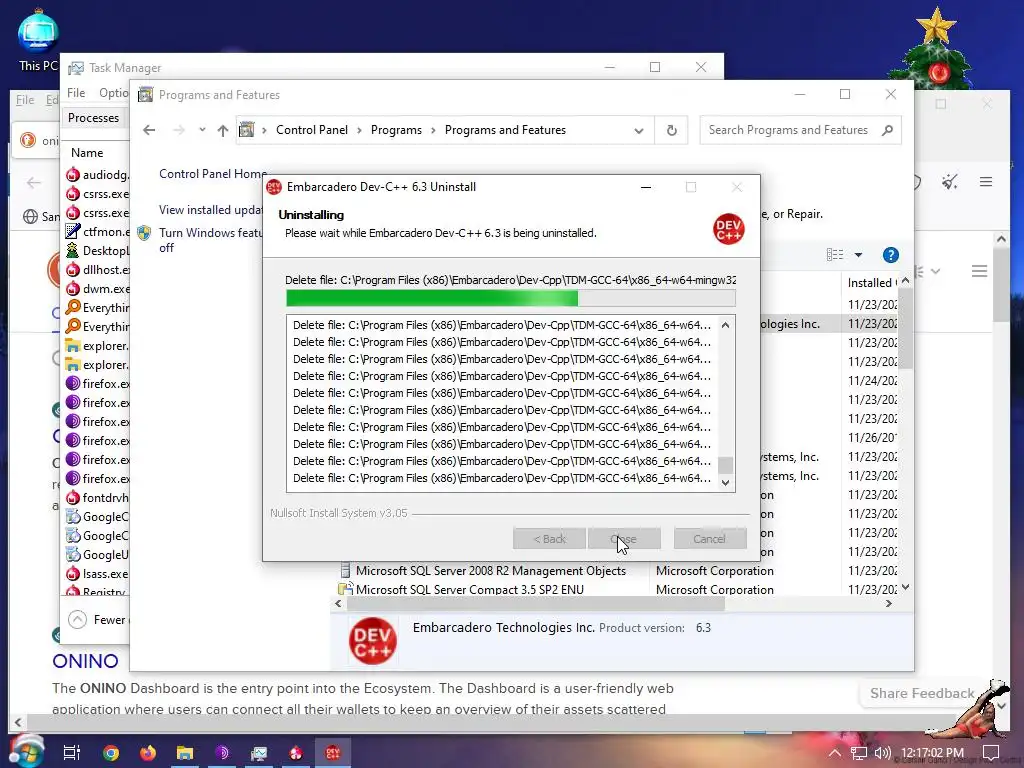Select audiodg process in Task Manager
The width and height of the screenshot is (1024, 768).
click(x=97, y=174)
